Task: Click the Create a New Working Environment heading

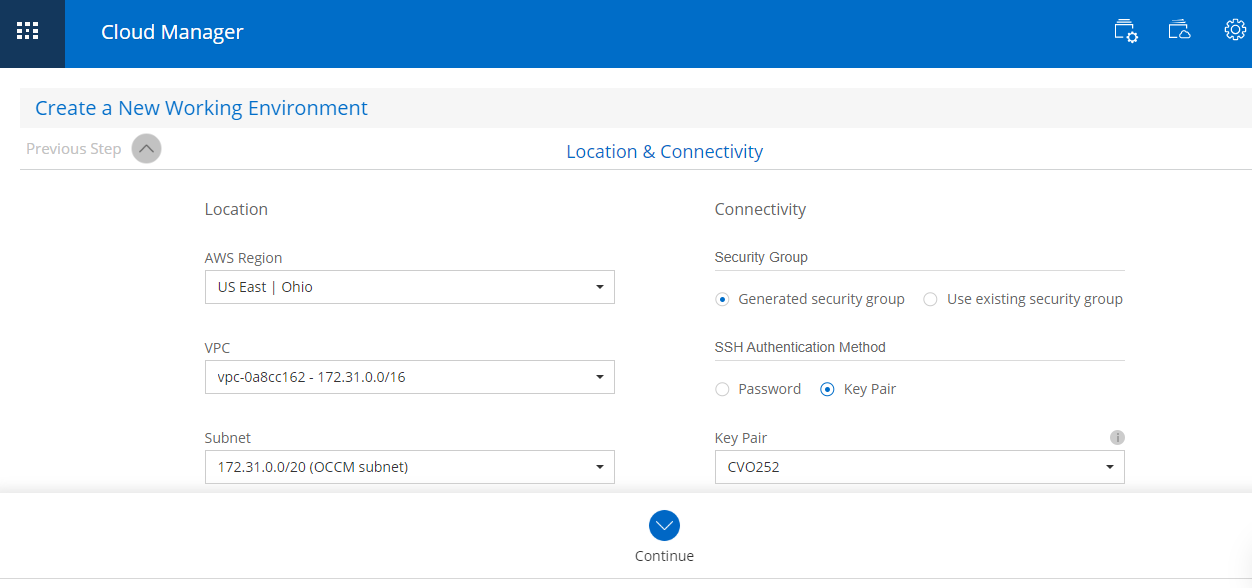Action: pyautogui.click(x=201, y=108)
